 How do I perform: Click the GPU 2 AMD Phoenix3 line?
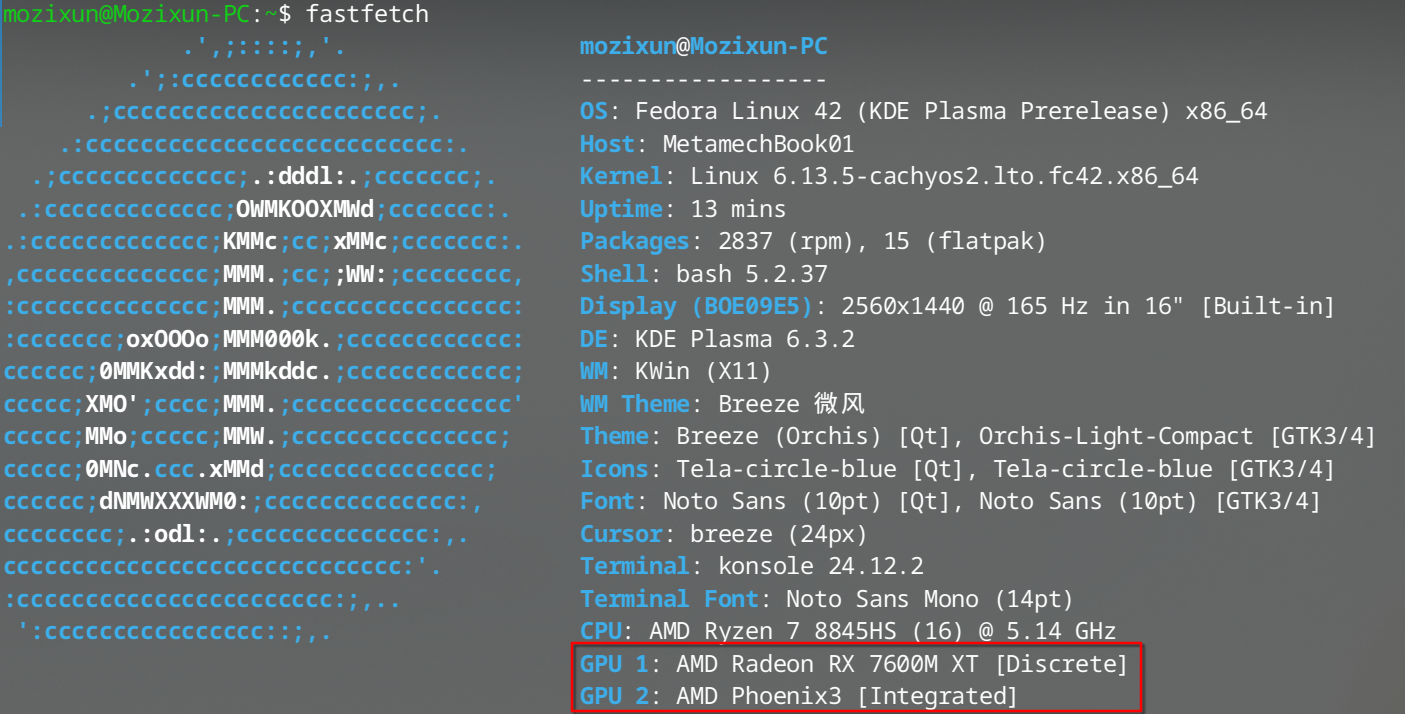pyautogui.click(x=798, y=695)
